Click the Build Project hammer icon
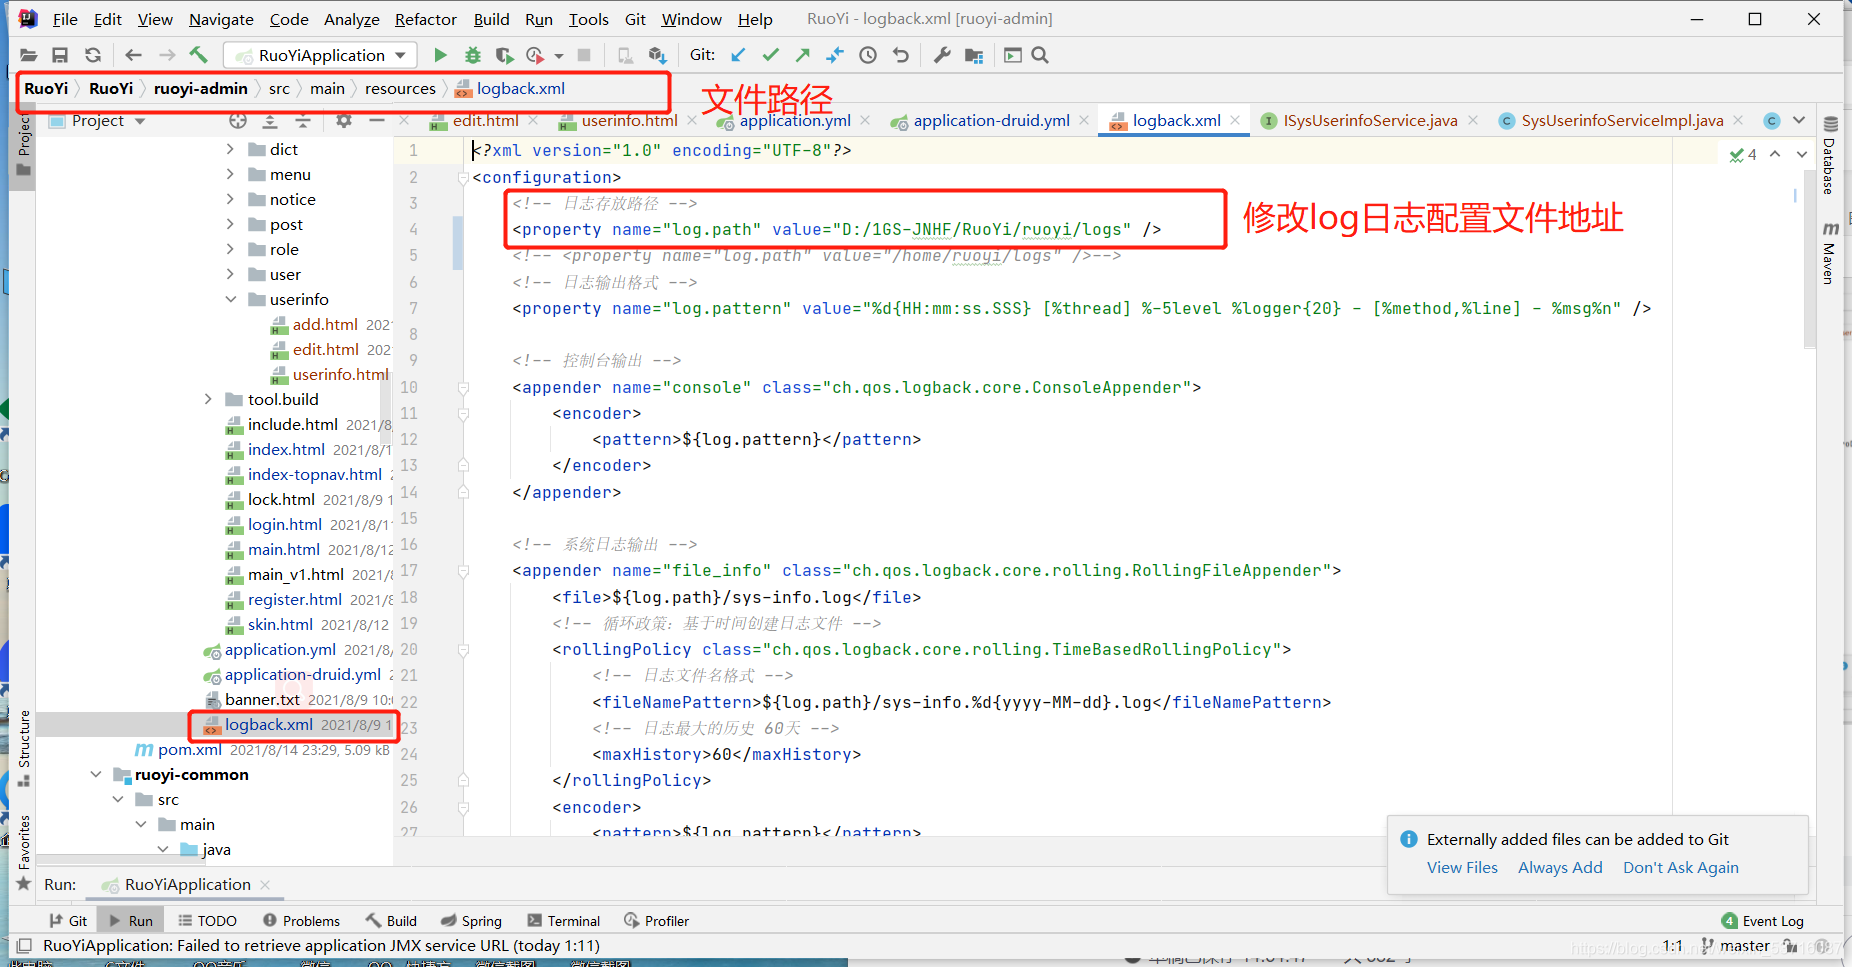Viewport: 1852px width, 967px height. click(x=198, y=55)
